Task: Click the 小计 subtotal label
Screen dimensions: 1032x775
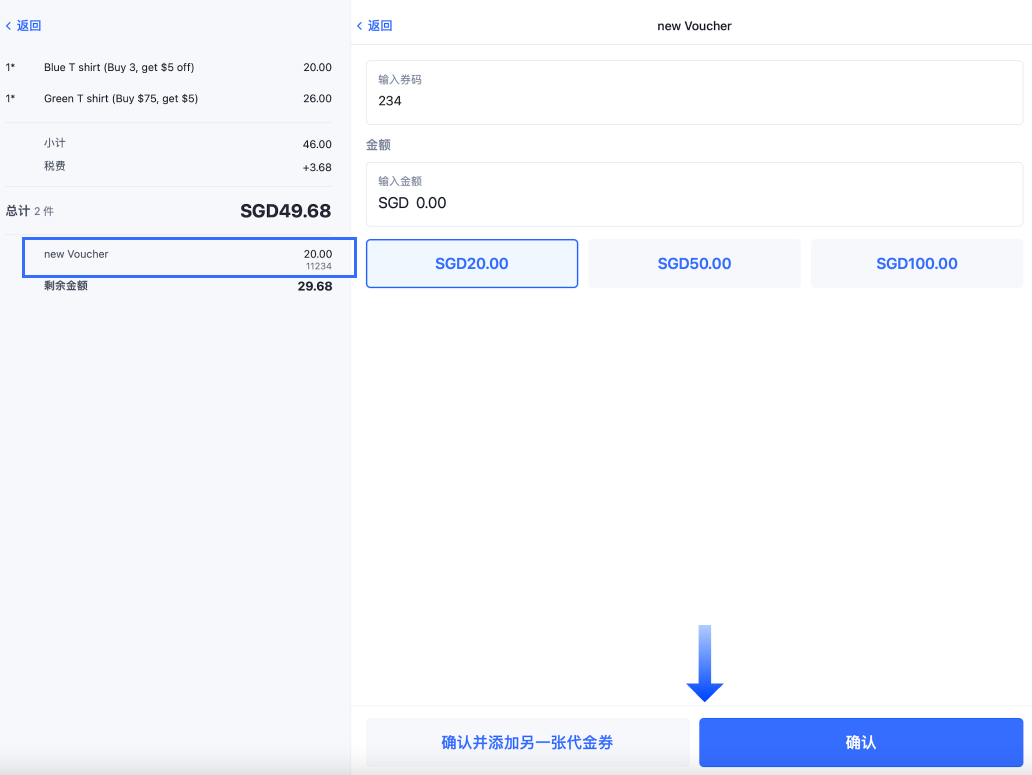Action: click(55, 143)
